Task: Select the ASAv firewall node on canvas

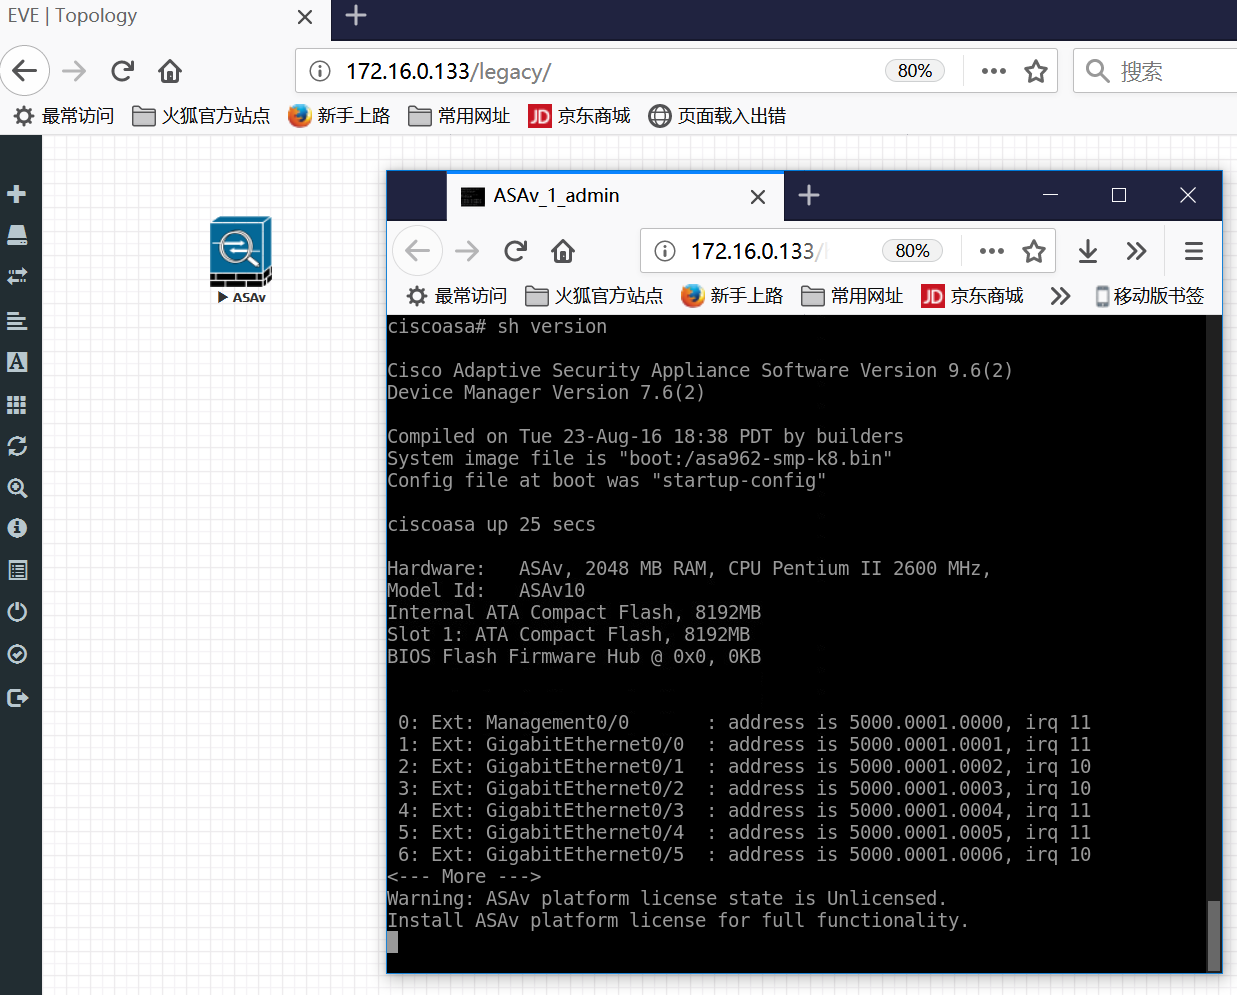Action: tap(240, 252)
